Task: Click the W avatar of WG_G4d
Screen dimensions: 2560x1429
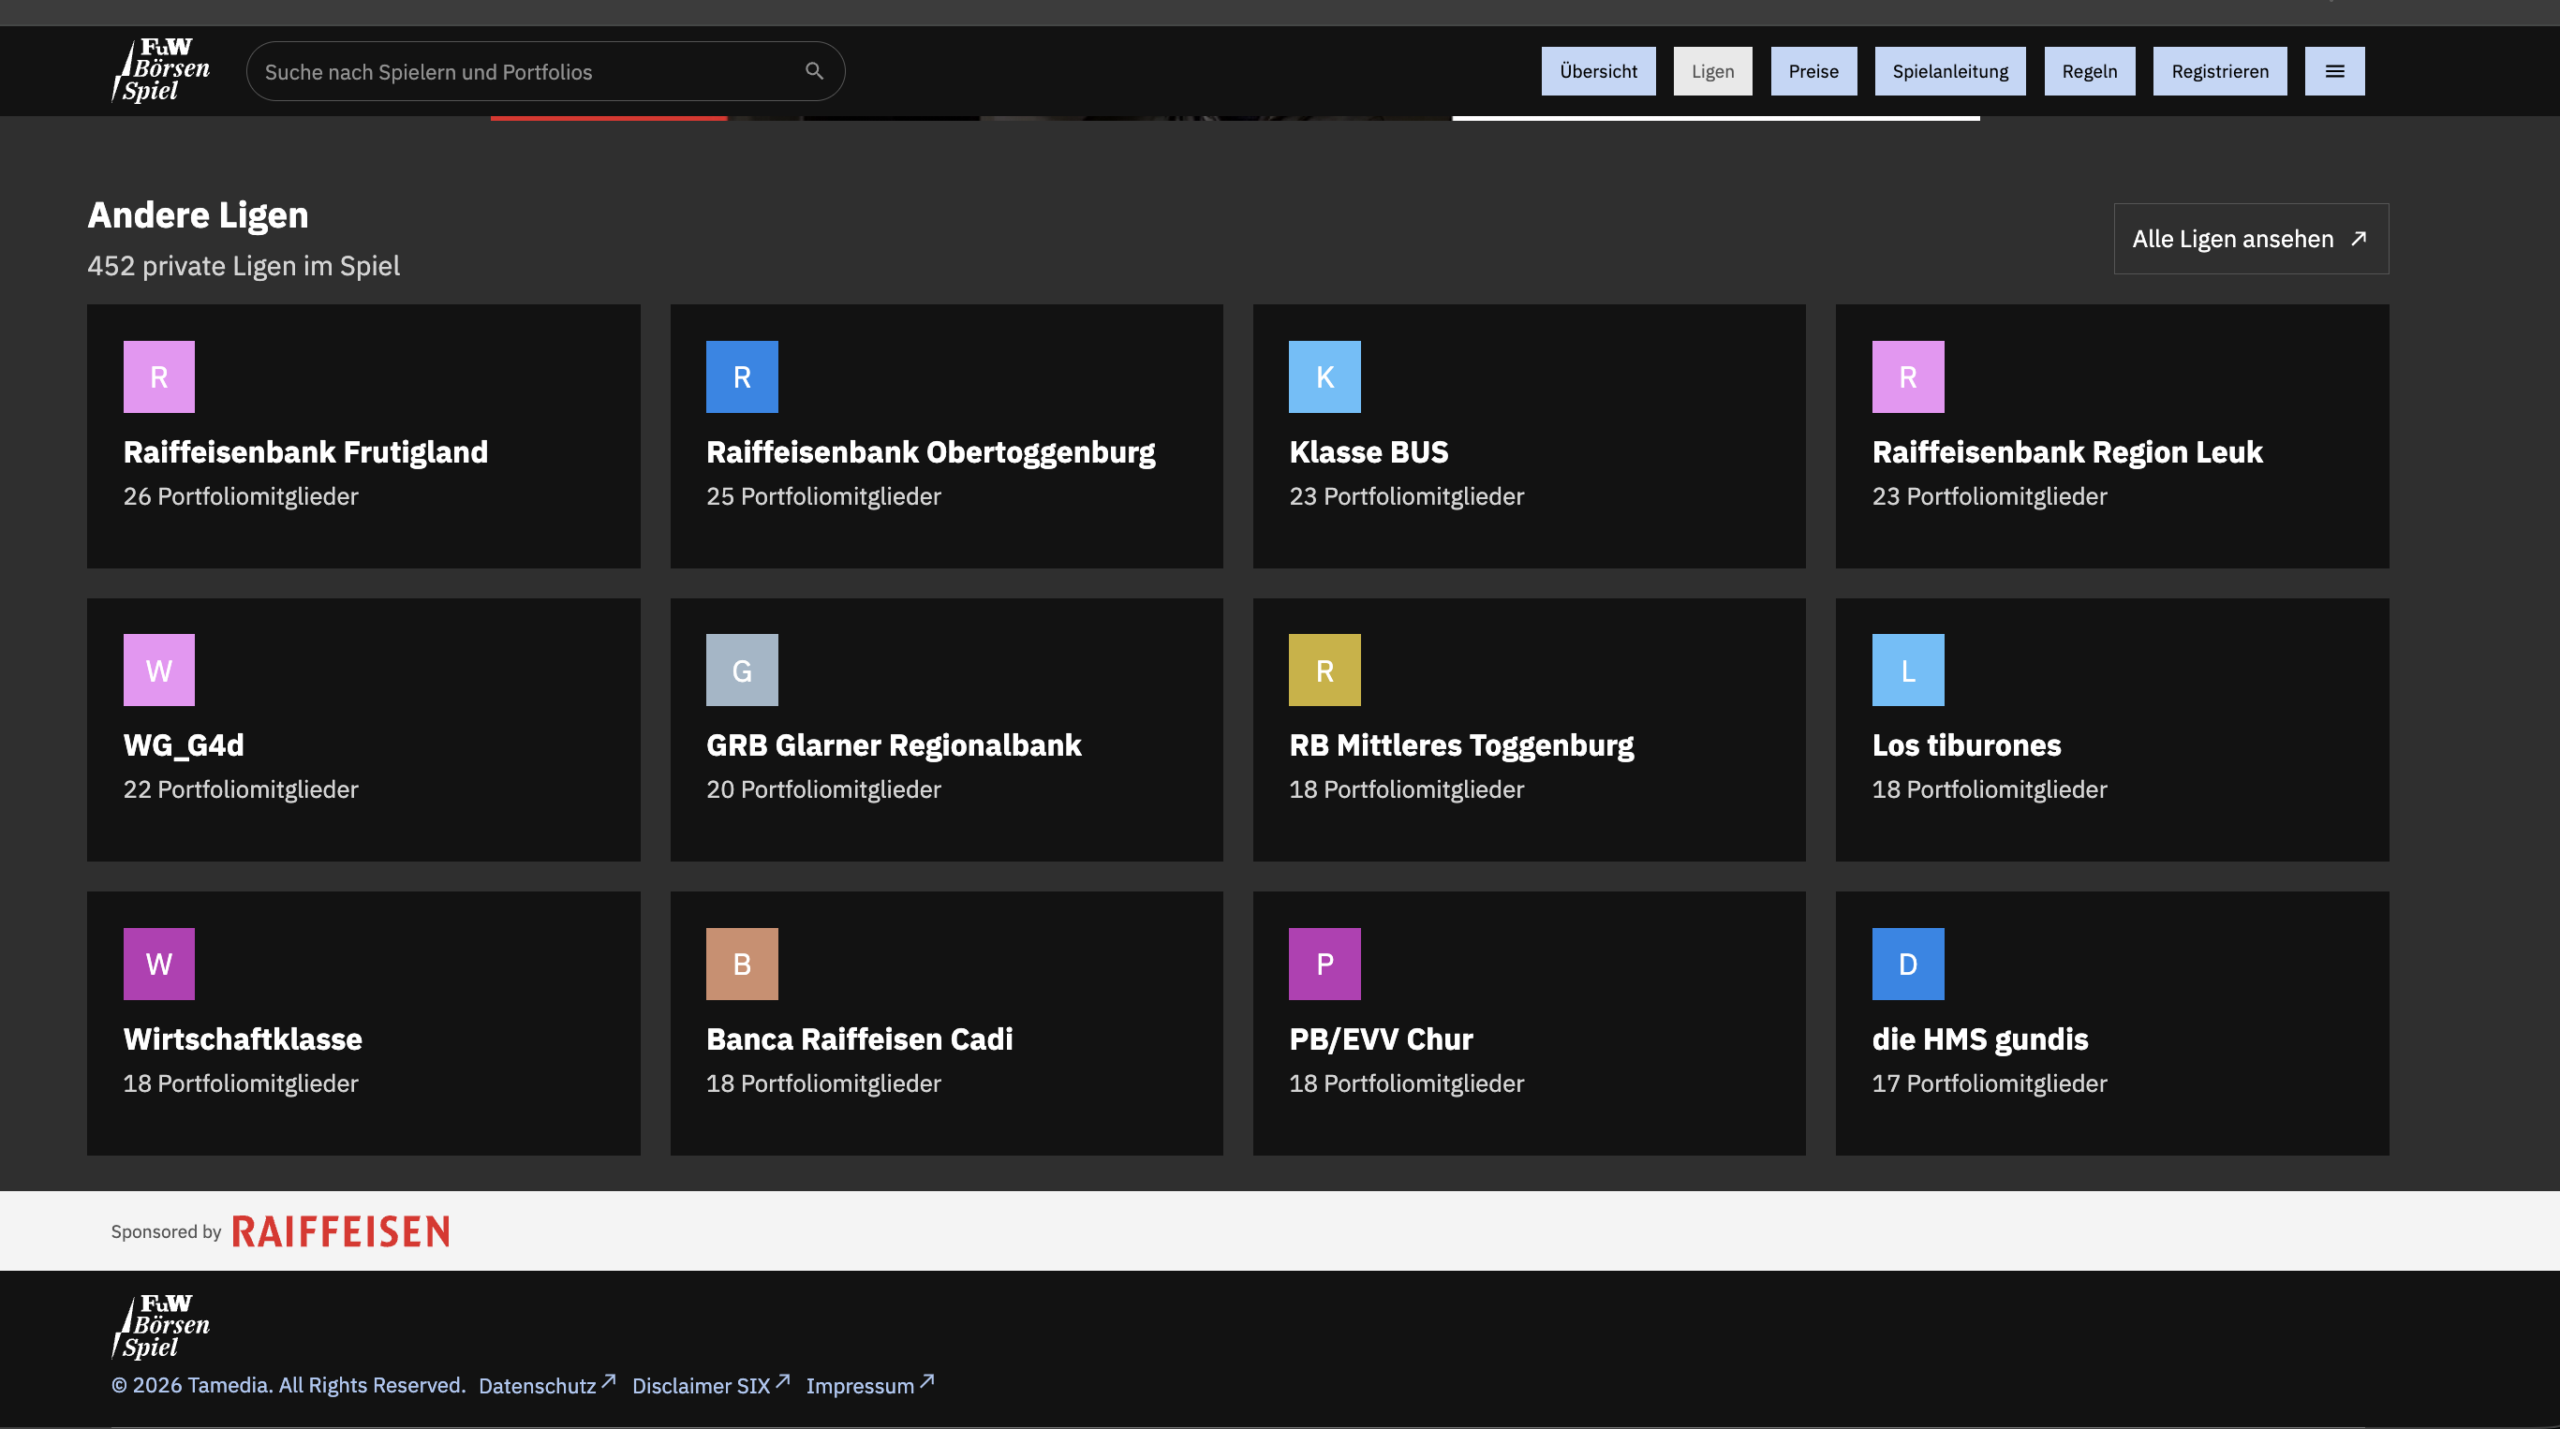Action: [x=159, y=670]
